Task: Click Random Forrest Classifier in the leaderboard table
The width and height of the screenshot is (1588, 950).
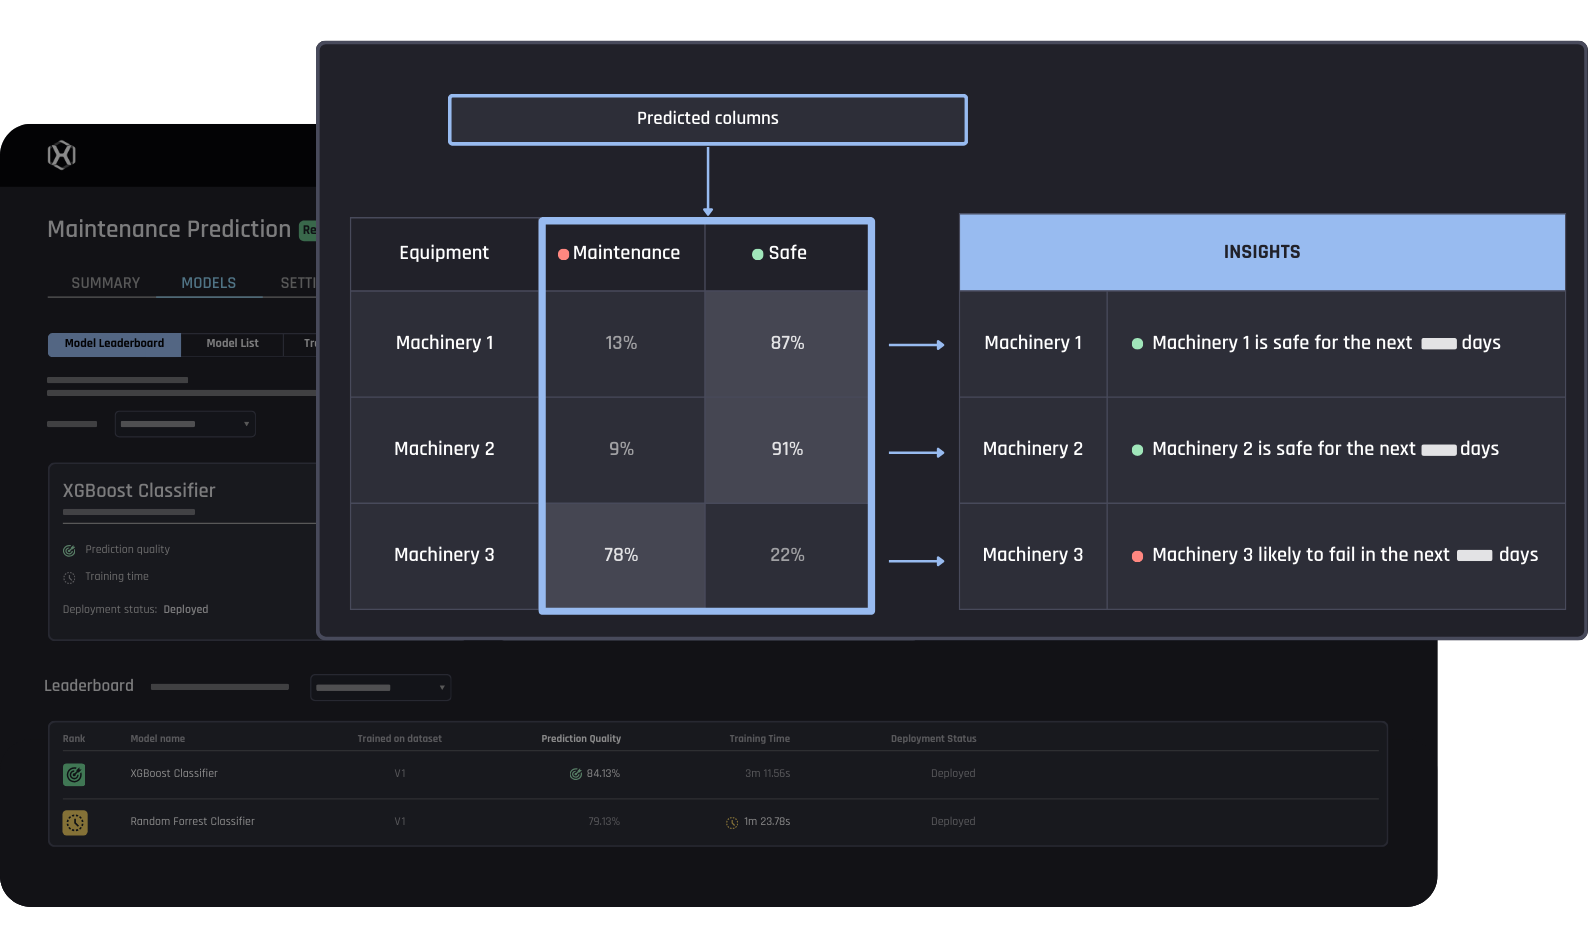Action: point(192,822)
